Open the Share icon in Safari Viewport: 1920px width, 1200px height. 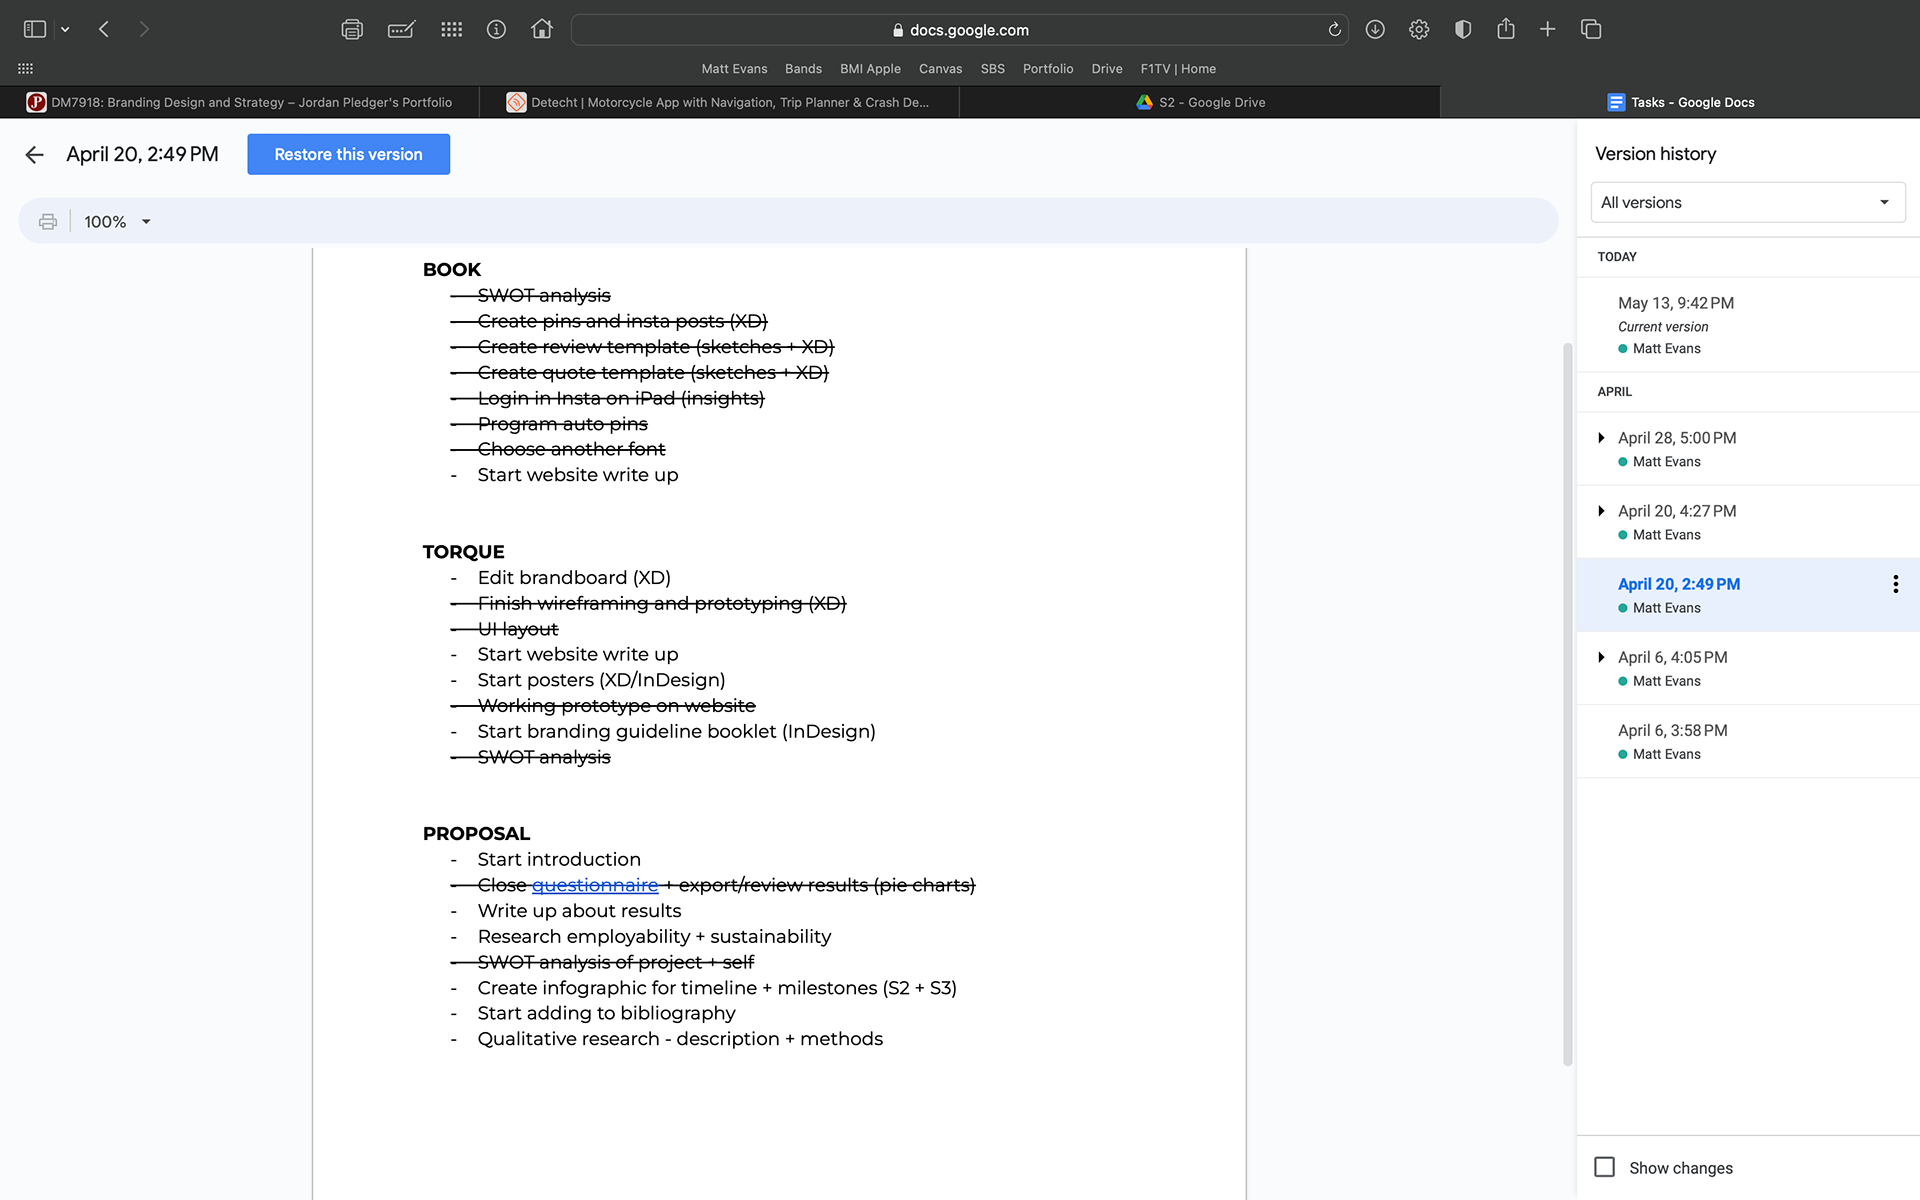tap(1506, 29)
